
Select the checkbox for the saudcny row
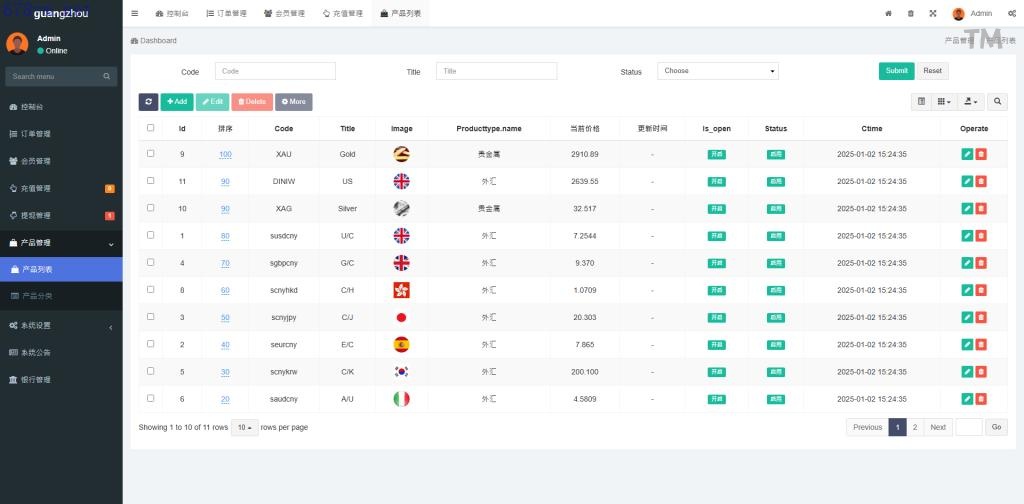(151, 398)
